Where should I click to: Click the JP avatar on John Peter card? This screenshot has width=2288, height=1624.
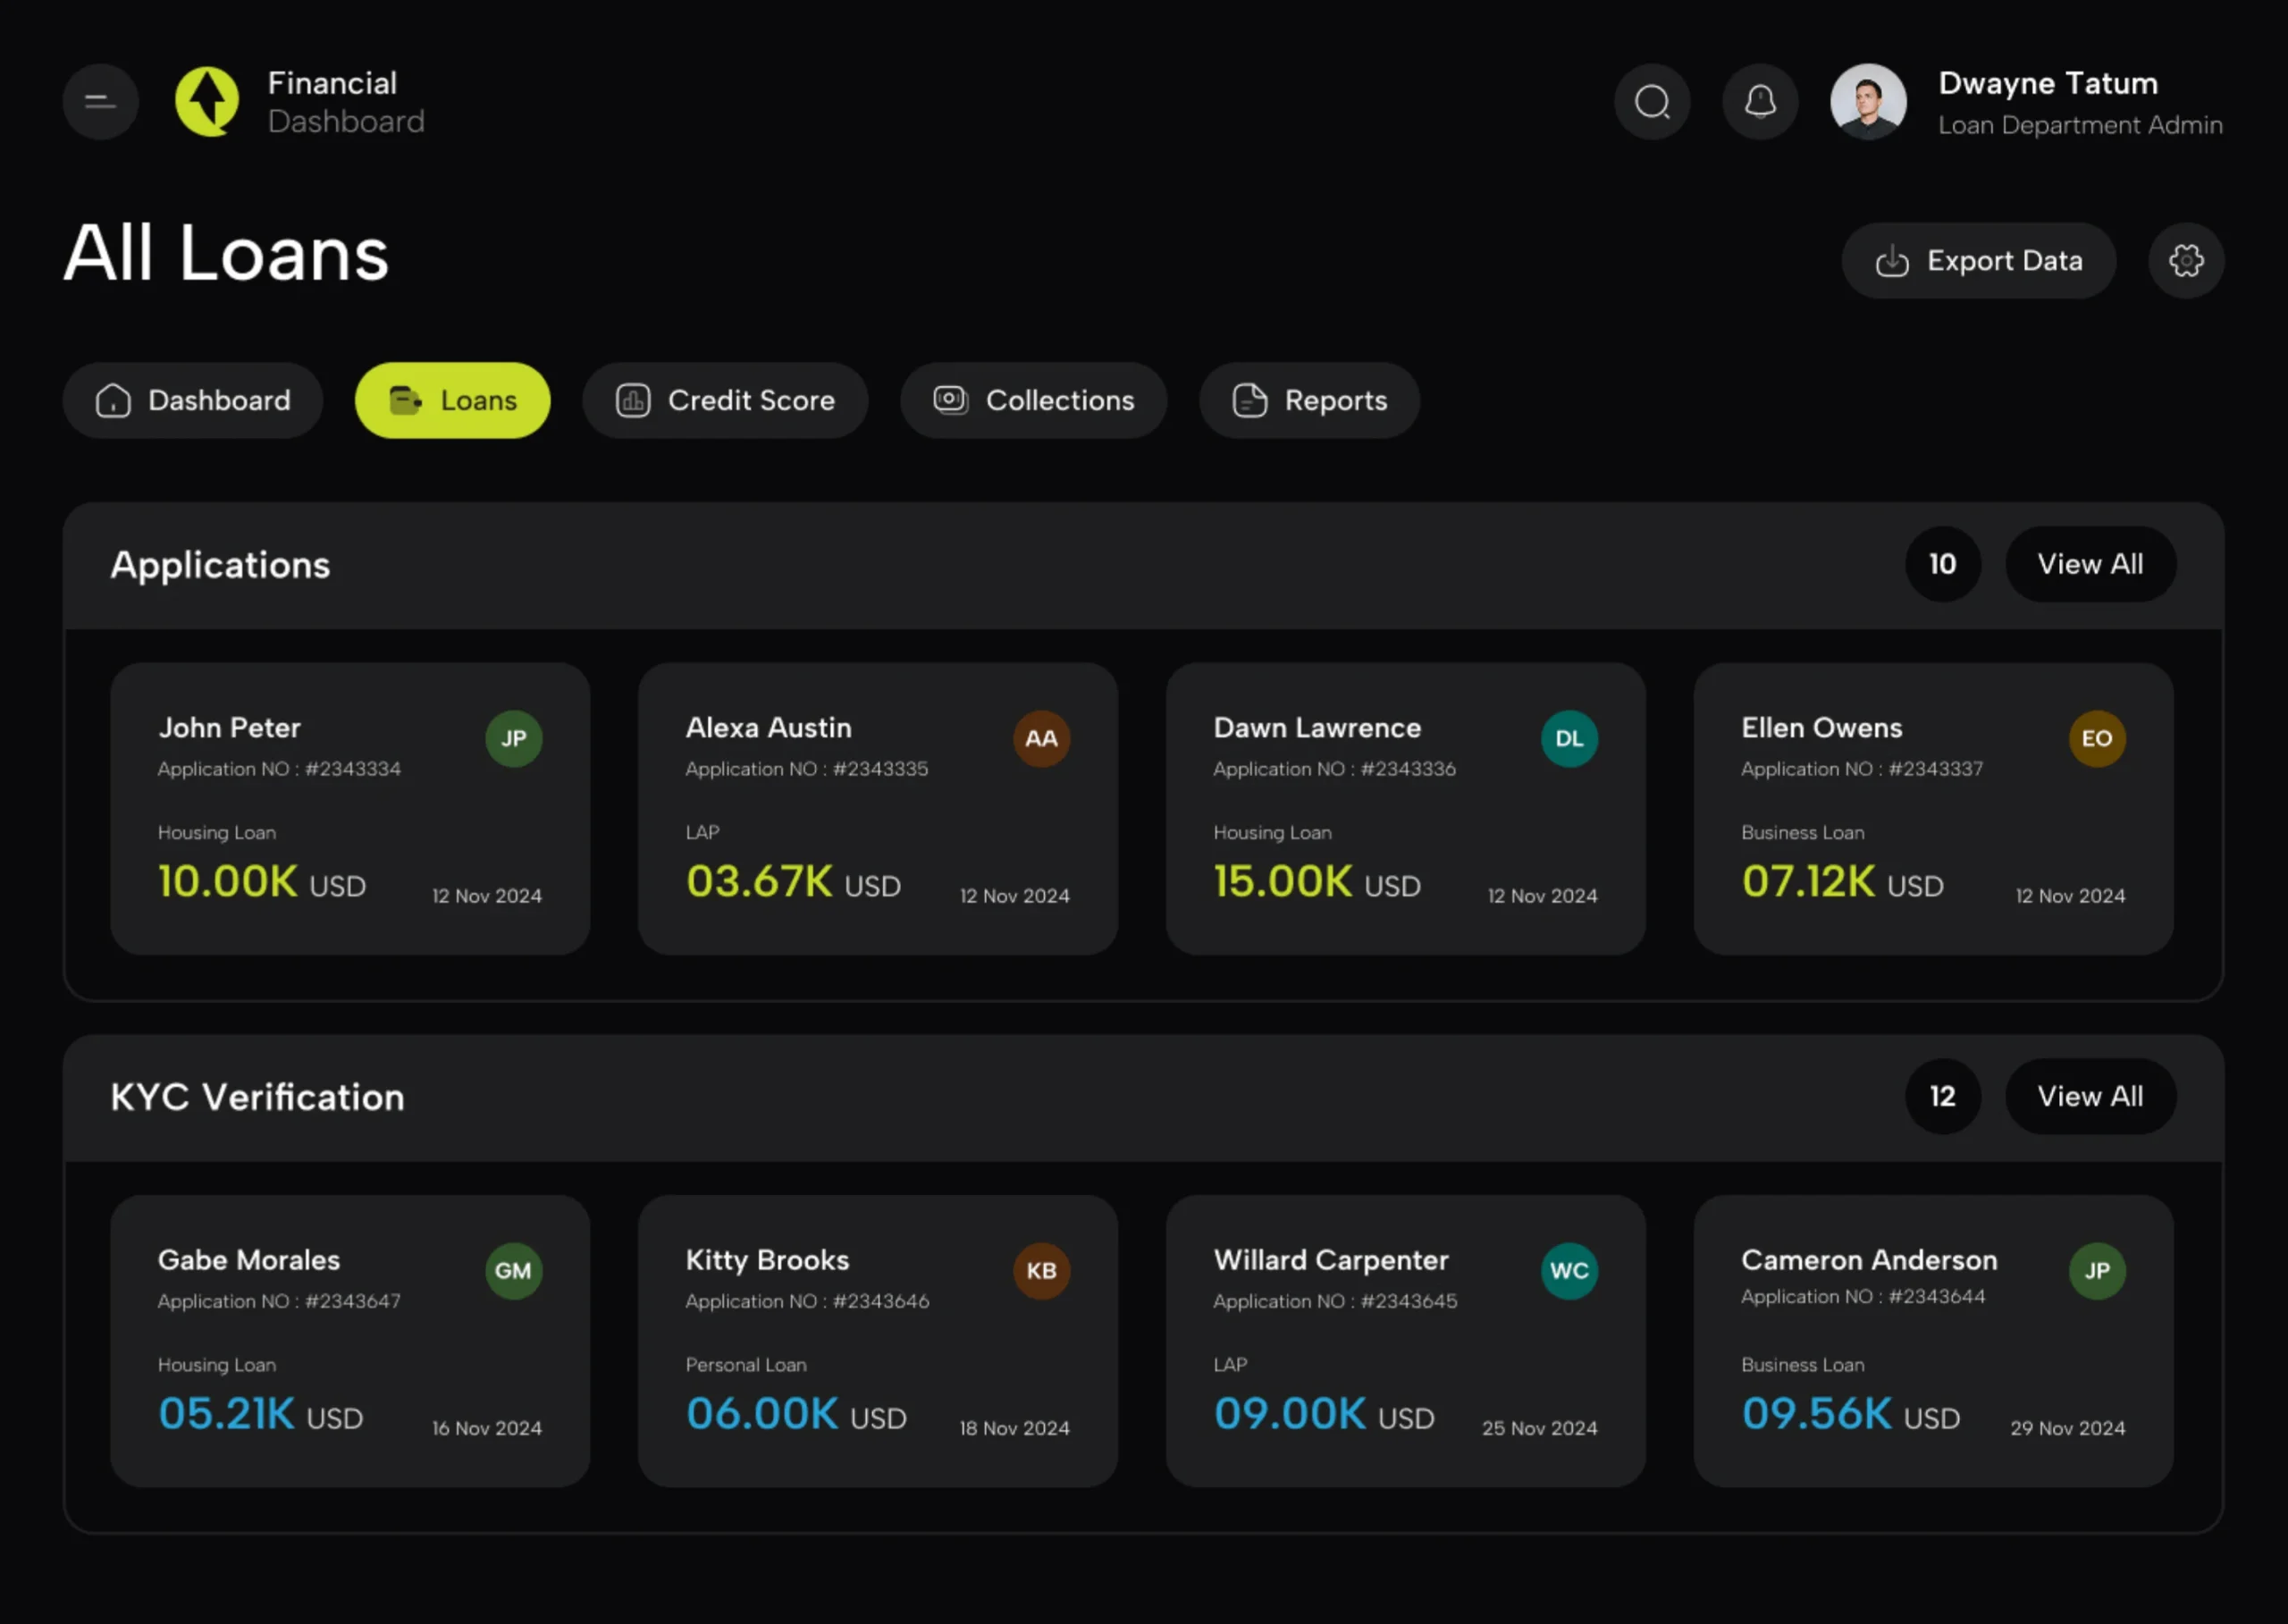tap(514, 739)
